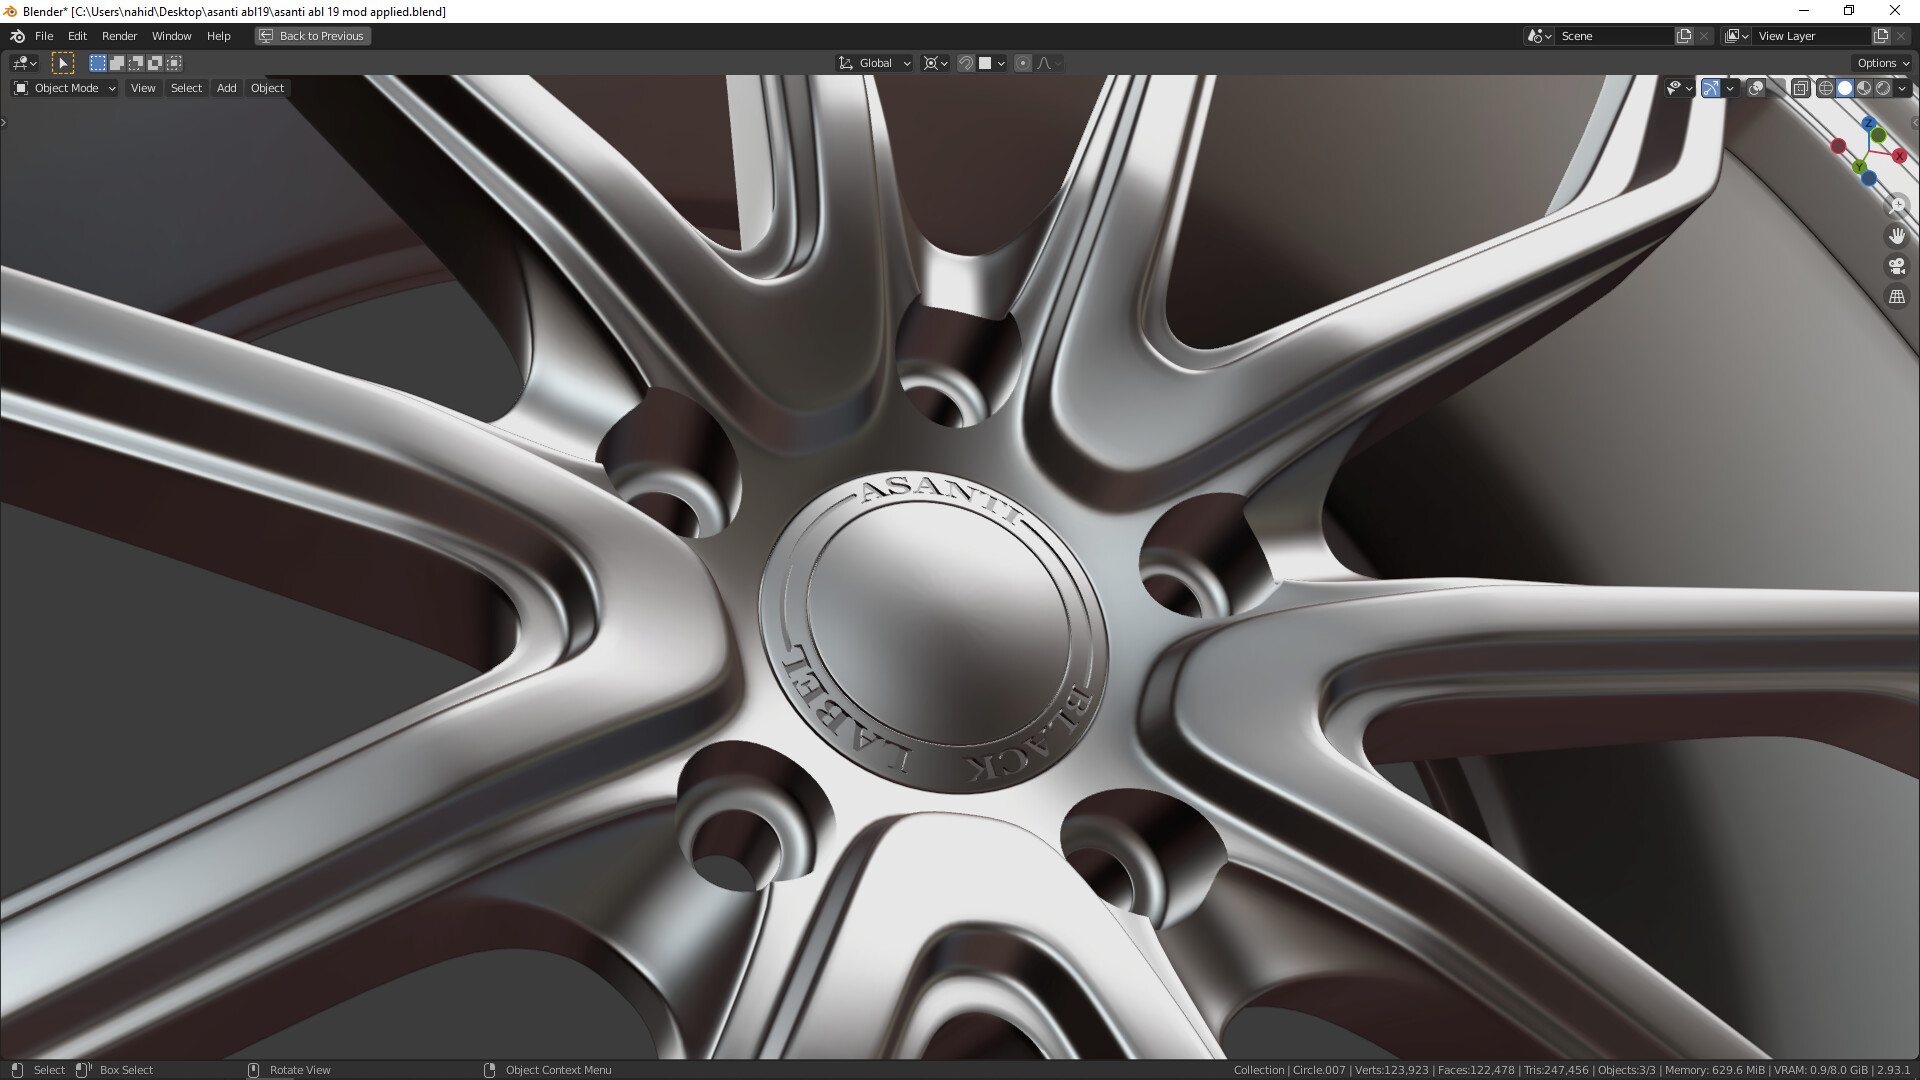Expand the left toolbar arrow
This screenshot has width=1920, height=1080.
click(x=4, y=123)
